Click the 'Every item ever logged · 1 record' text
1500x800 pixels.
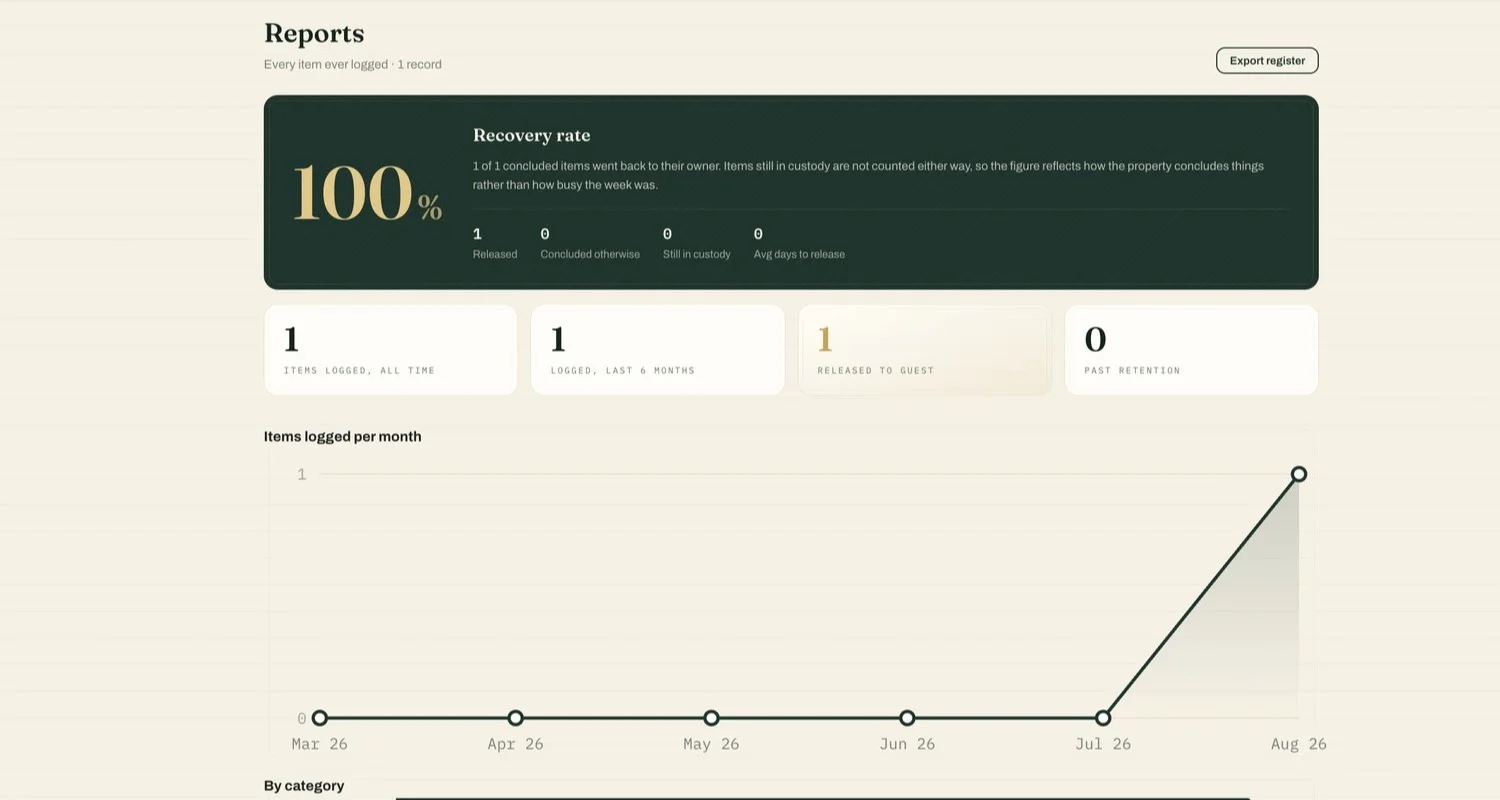[353, 64]
